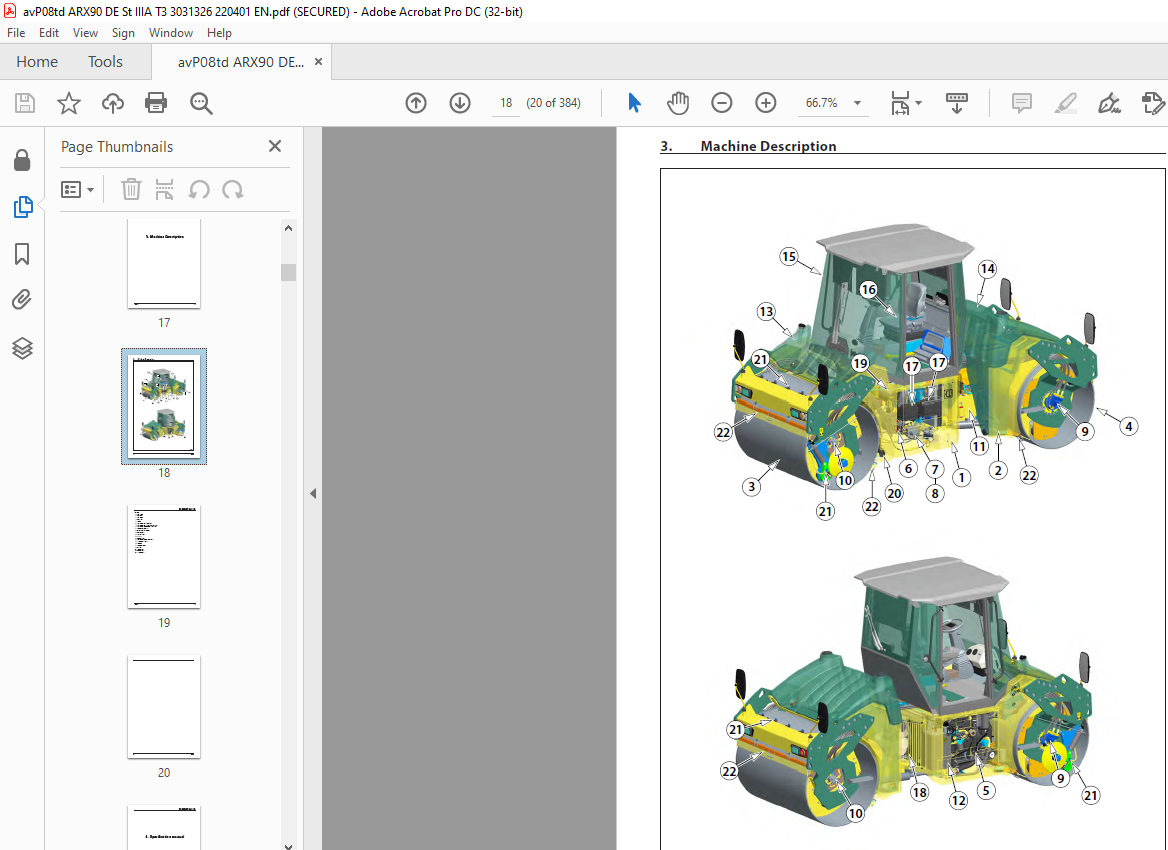Click the upload to cloud icon

tap(112, 103)
